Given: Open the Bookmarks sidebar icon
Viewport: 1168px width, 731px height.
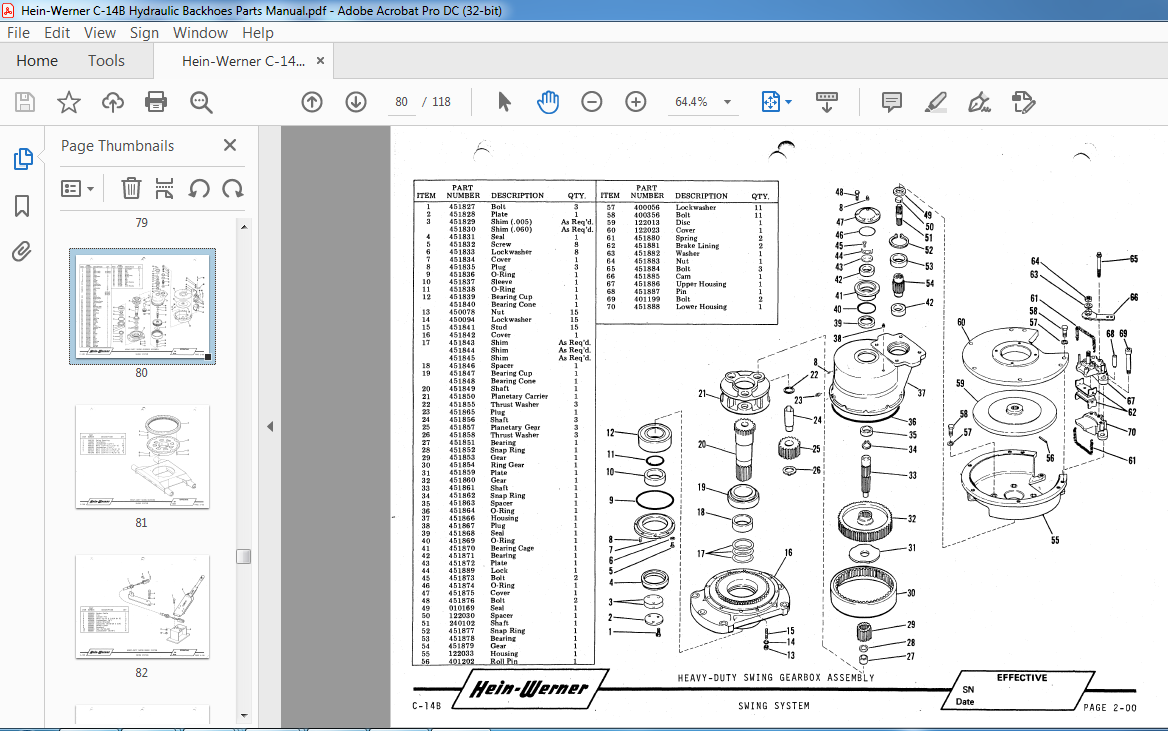Looking at the screenshot, I should 22,206.
